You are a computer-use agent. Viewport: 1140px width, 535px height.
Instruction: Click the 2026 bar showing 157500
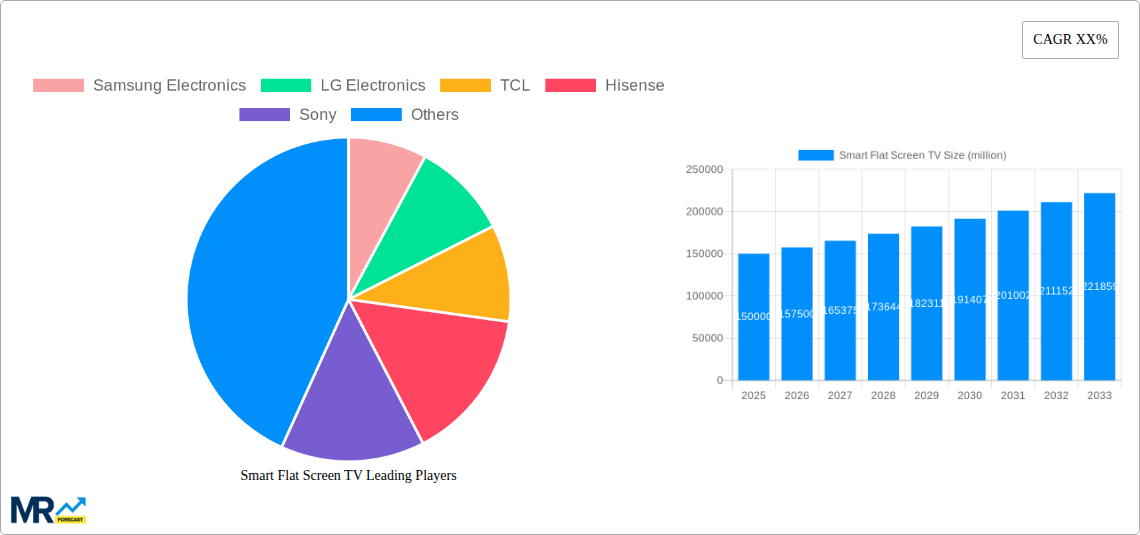coord(797,313)
